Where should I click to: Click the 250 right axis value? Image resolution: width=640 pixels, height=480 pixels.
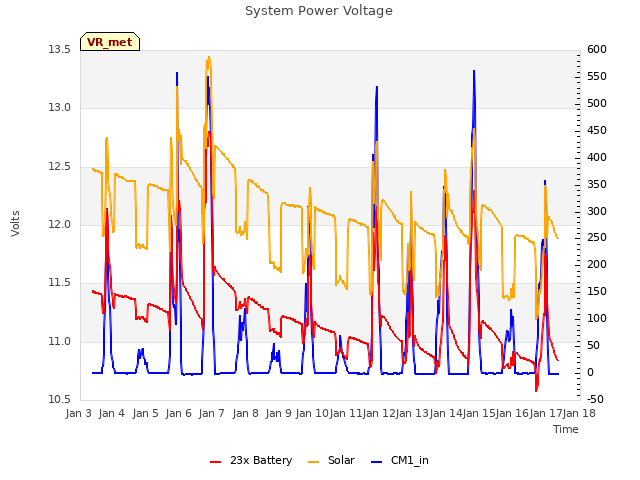click(x=597, y=238)
